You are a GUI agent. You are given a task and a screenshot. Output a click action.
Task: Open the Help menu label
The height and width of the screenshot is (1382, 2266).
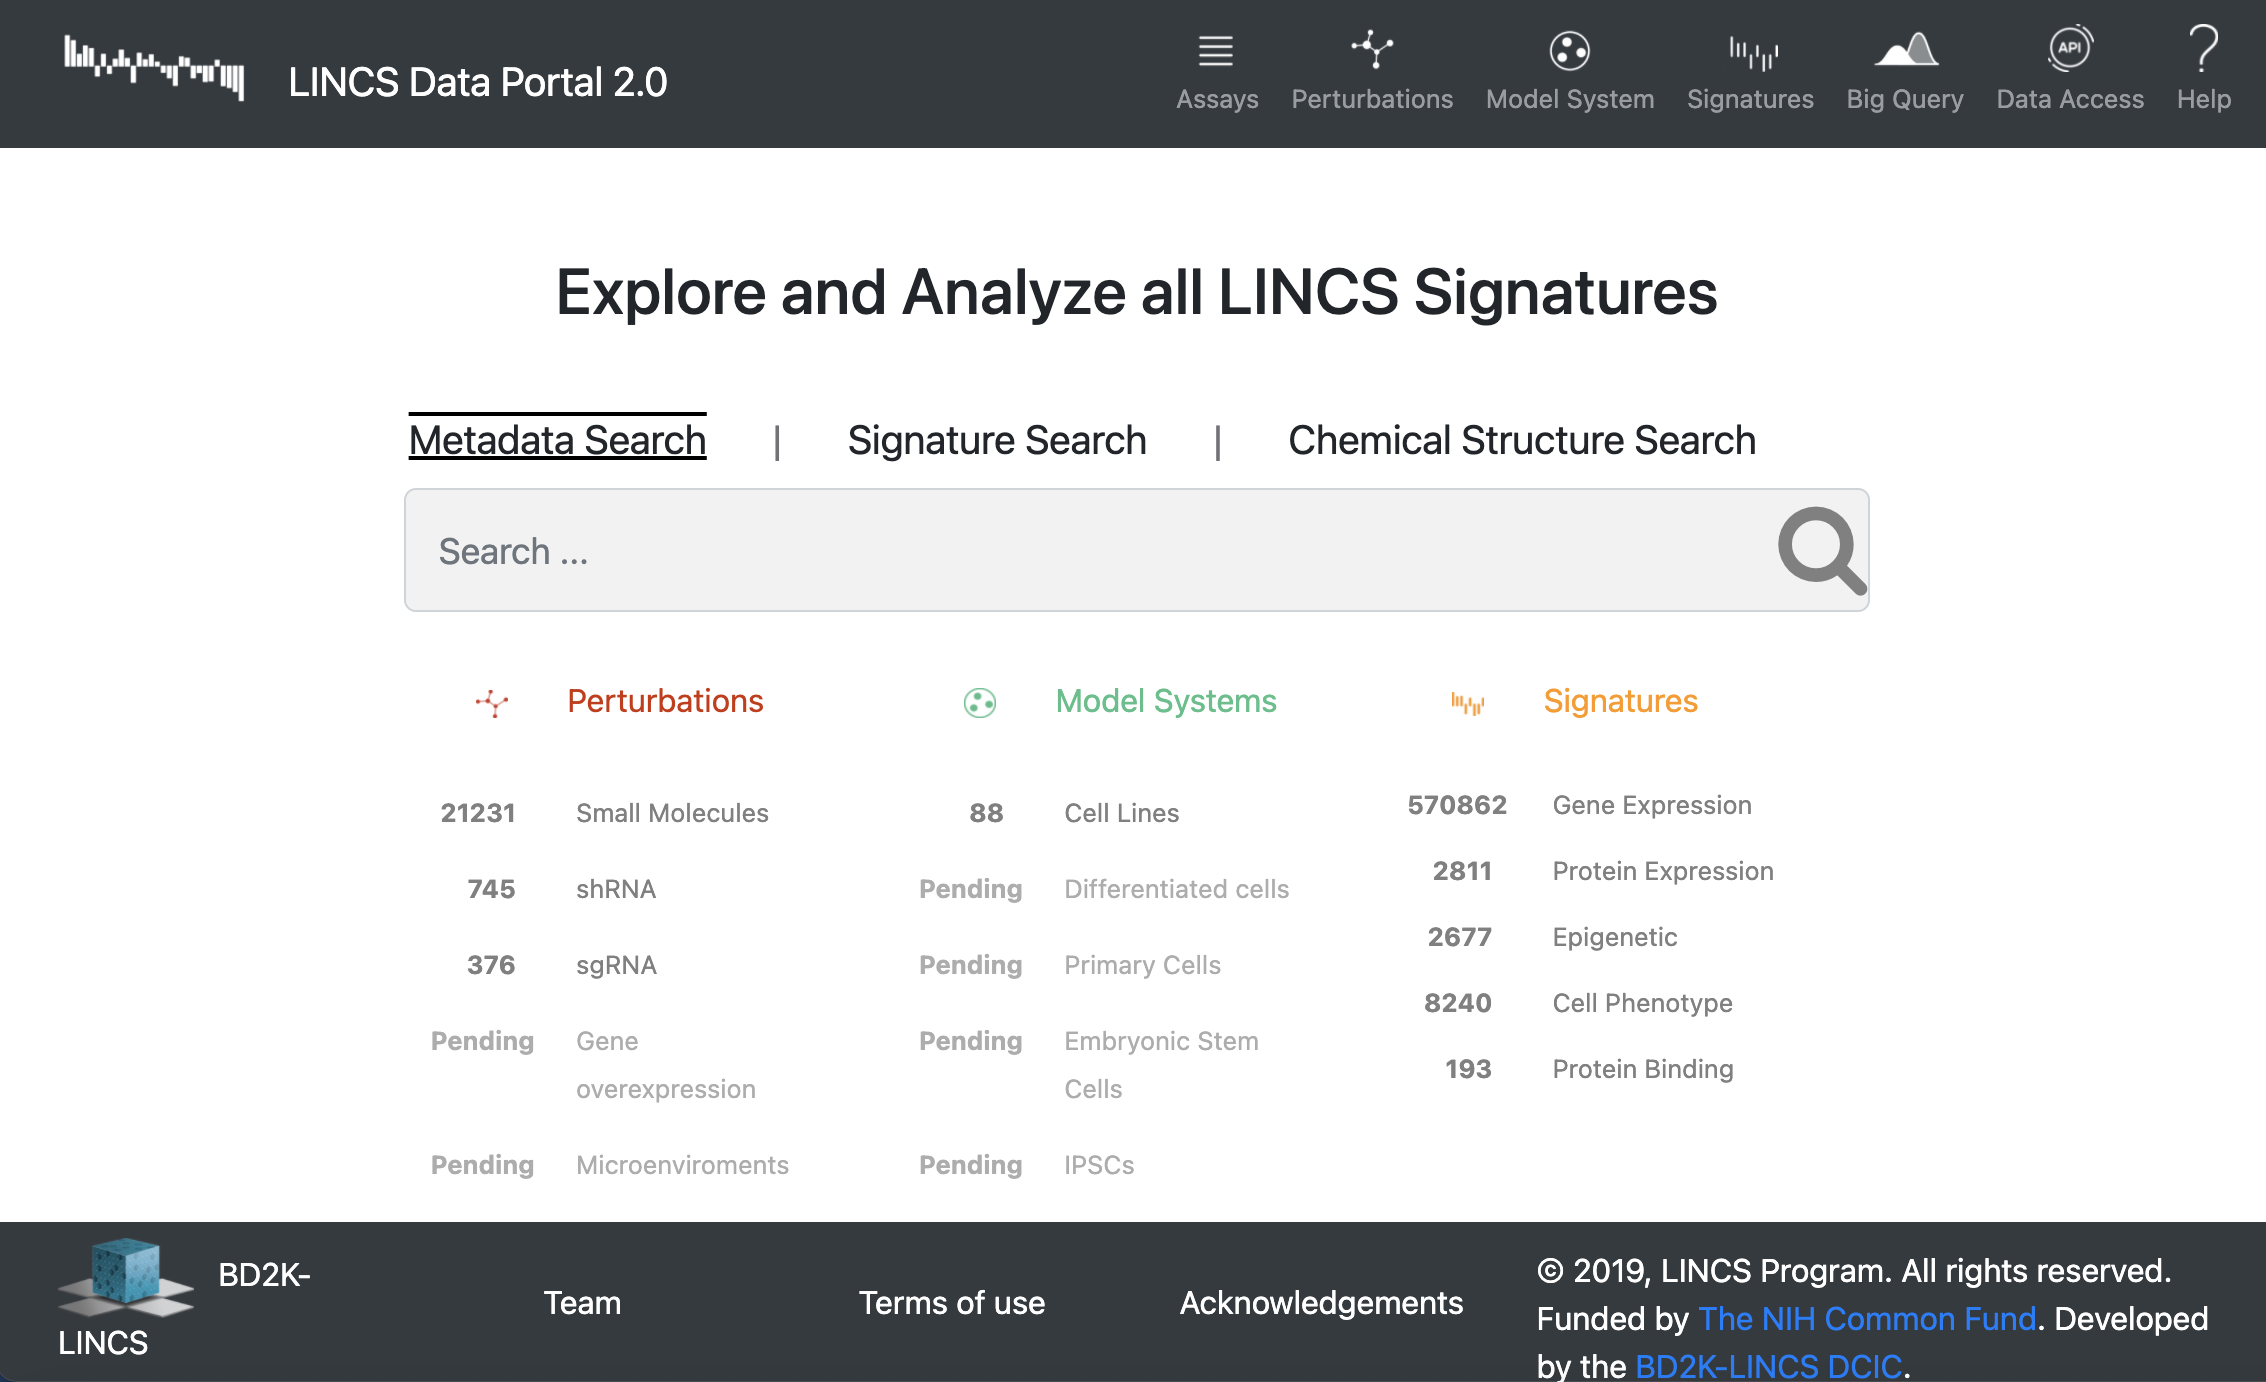tap(2204, 99)
